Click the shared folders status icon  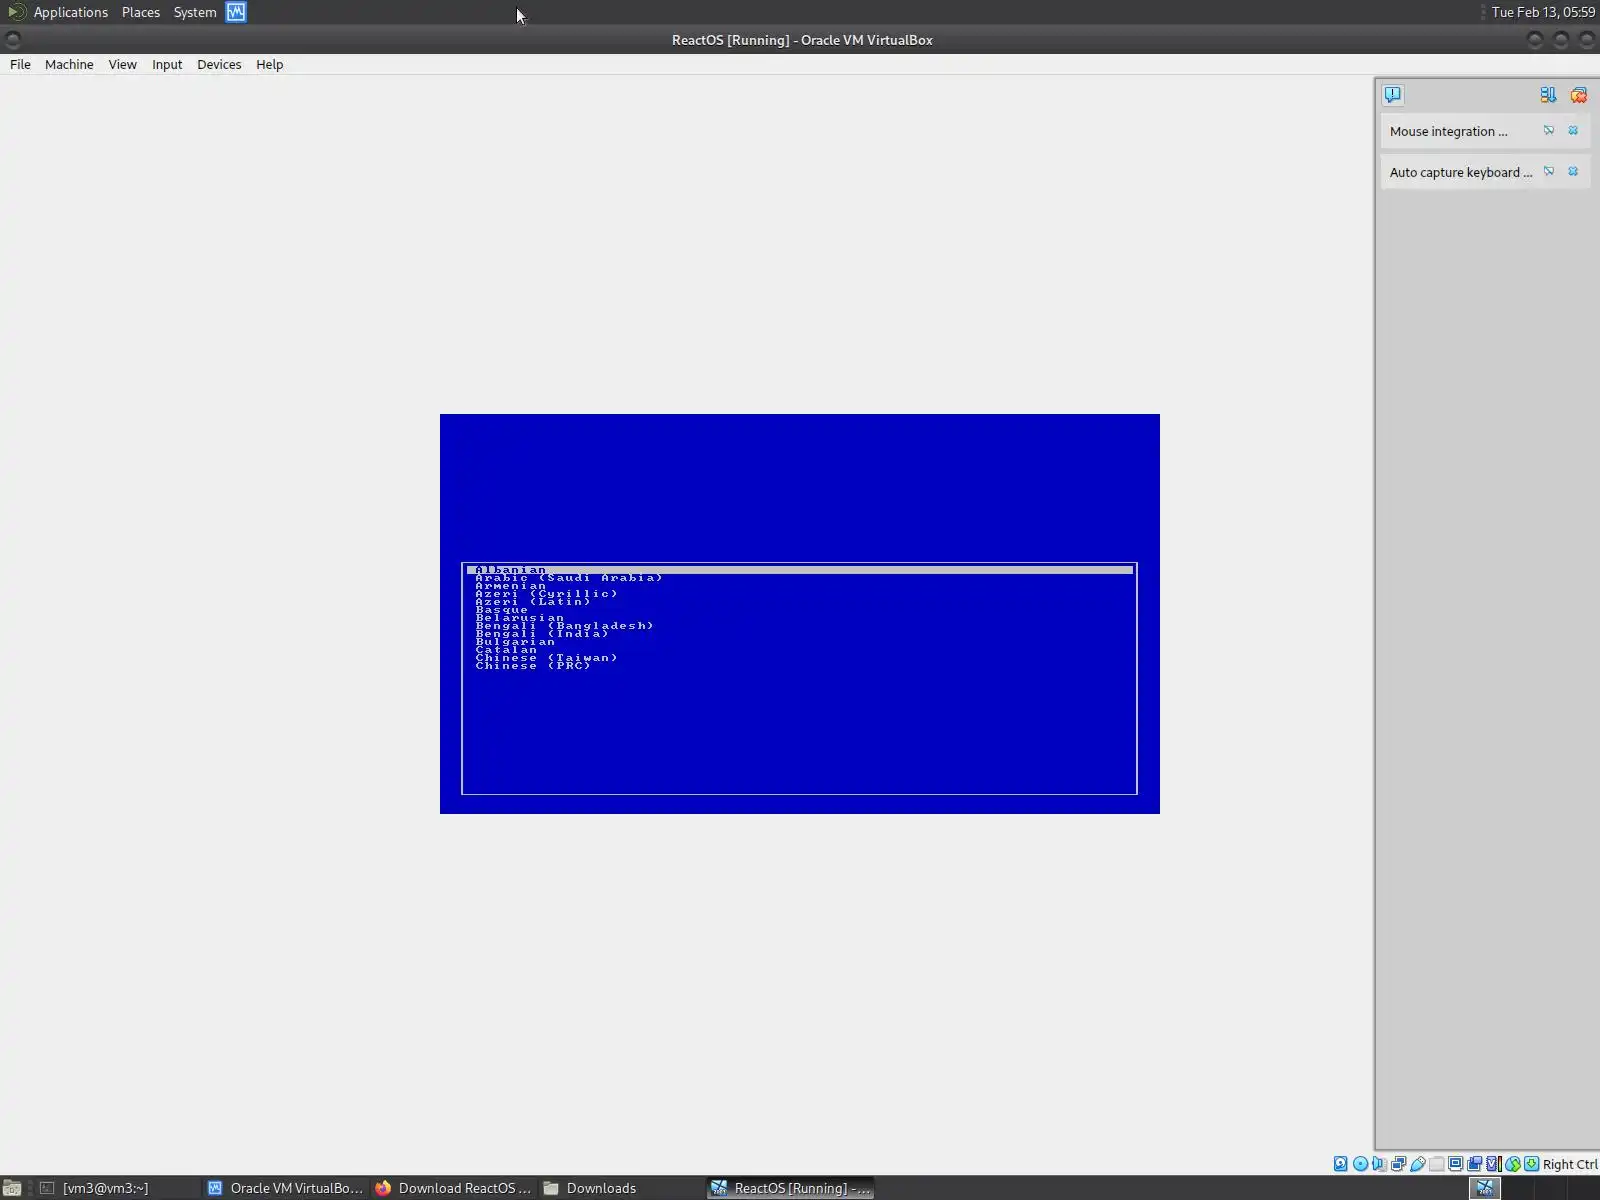pyautogui.click(x=1436, y=1164)
